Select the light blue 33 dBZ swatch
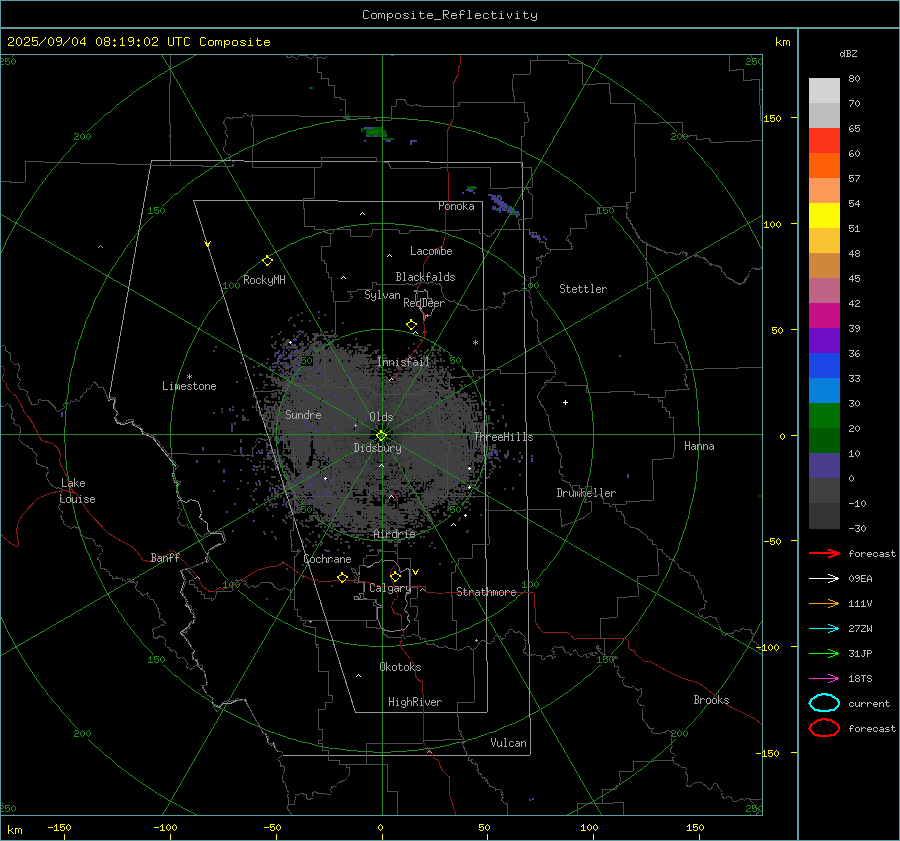This screenshot has width=900, height=841. [x=824, y=390]
